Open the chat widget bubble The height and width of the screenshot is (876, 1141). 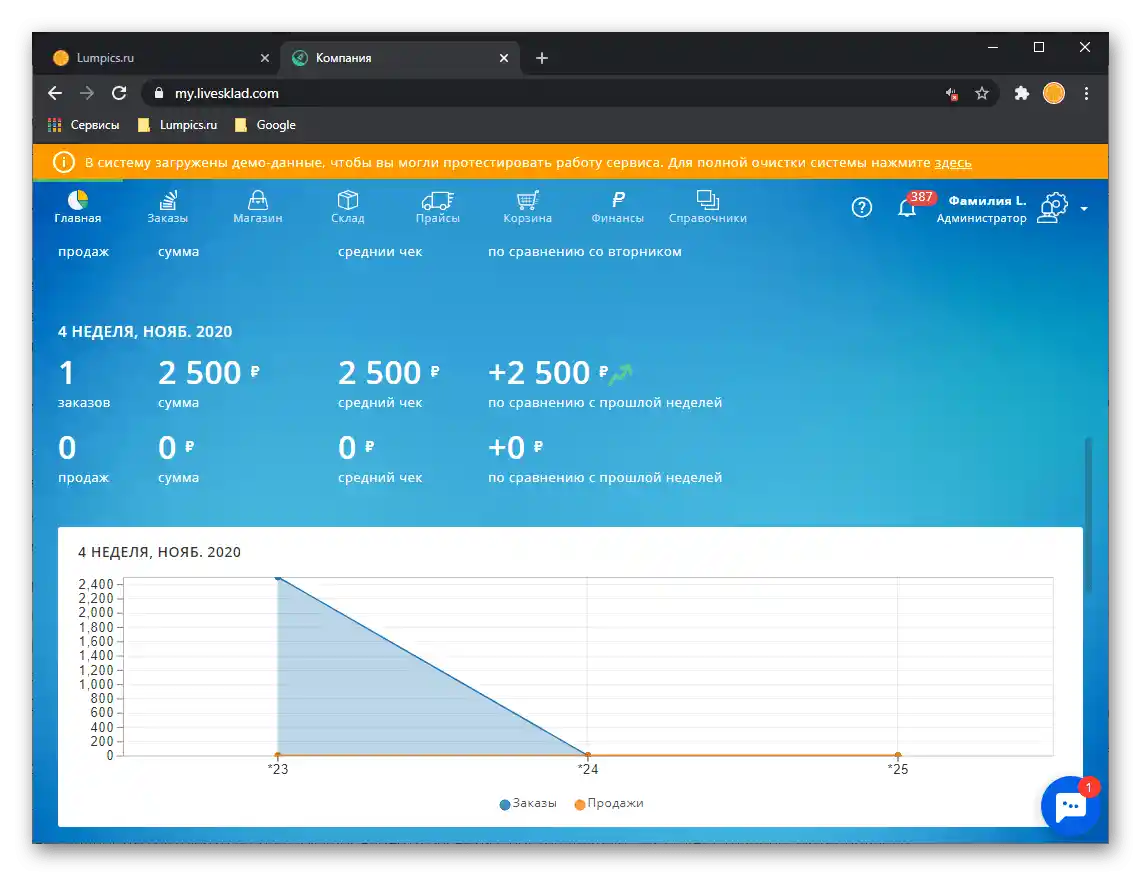[x=1071, y=806]
